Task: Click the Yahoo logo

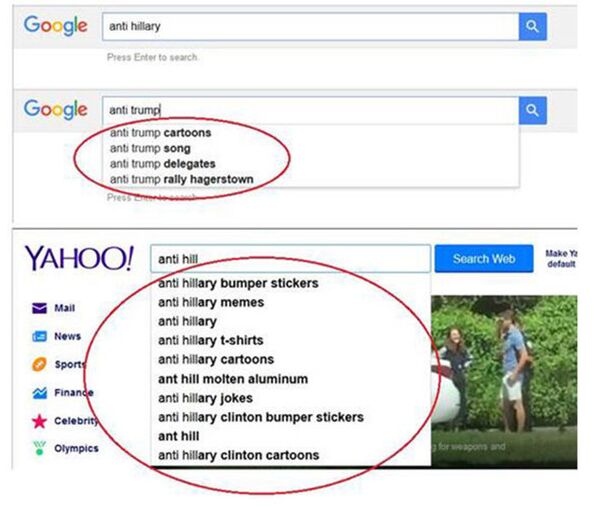Action: [x=78, y=259]
